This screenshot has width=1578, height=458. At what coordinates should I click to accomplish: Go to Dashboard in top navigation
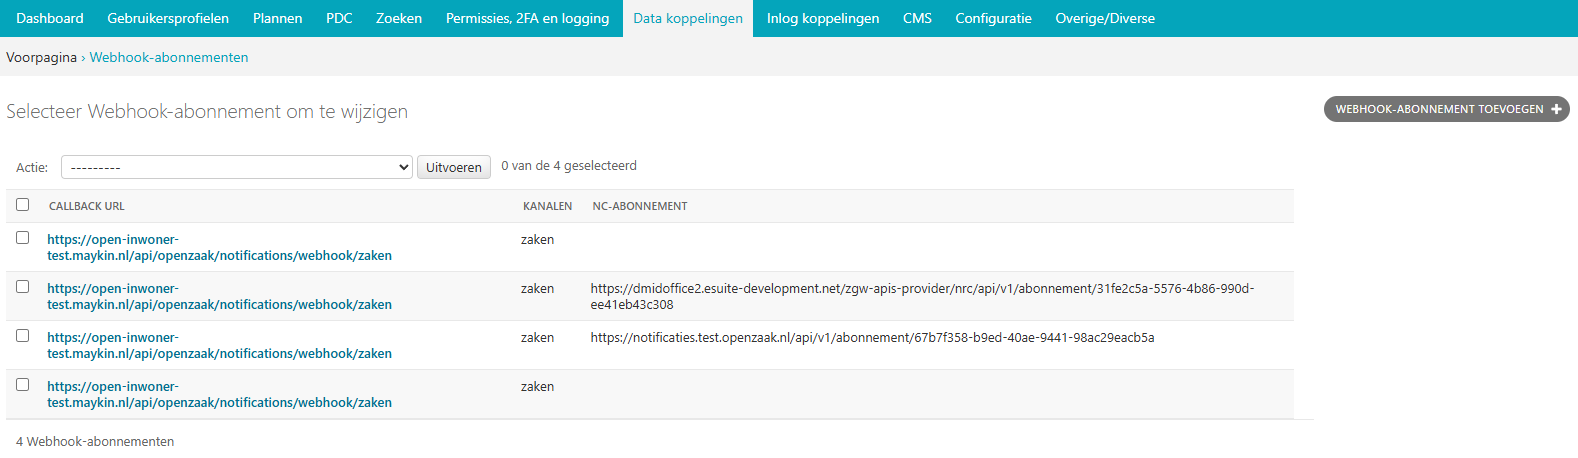tap(50, 18)
